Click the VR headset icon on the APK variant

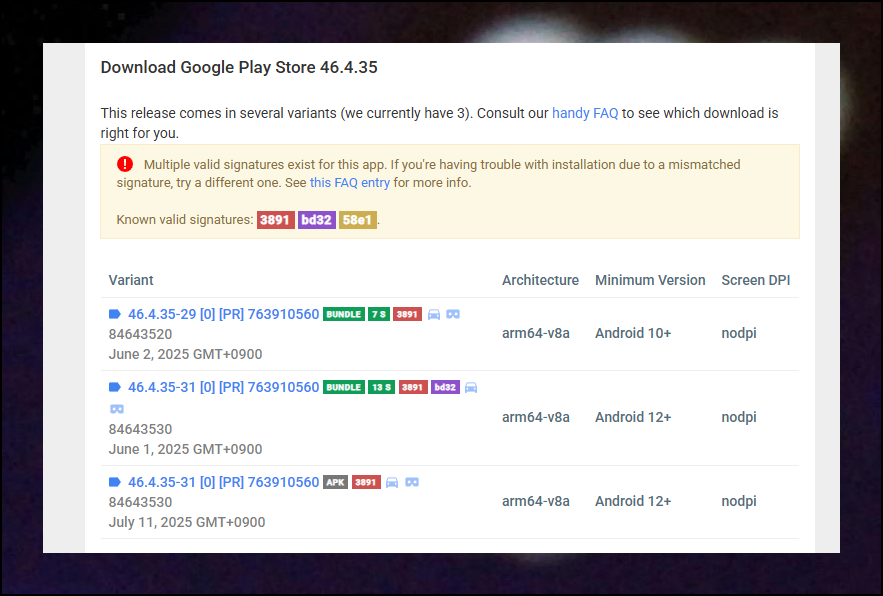tap(412, 482)
